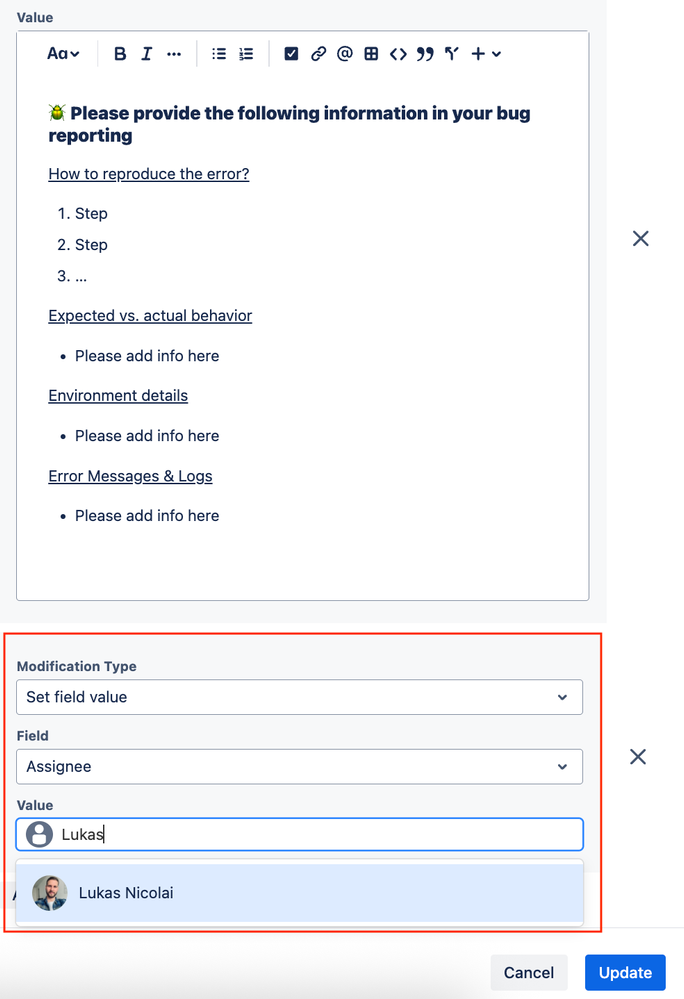Open the text style Aa dropdown
Screen dimensions: 684x999
(x=62, y=53)
